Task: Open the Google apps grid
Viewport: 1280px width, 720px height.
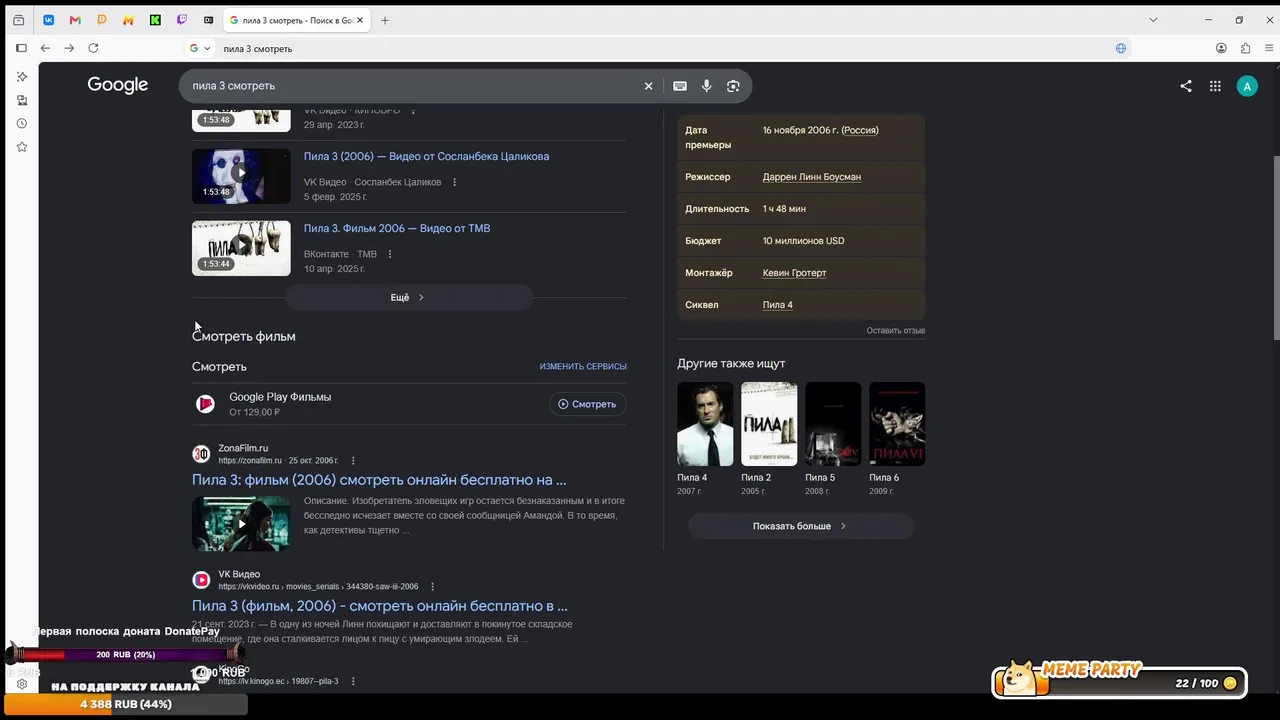Action: click(x=1215, y=86)
